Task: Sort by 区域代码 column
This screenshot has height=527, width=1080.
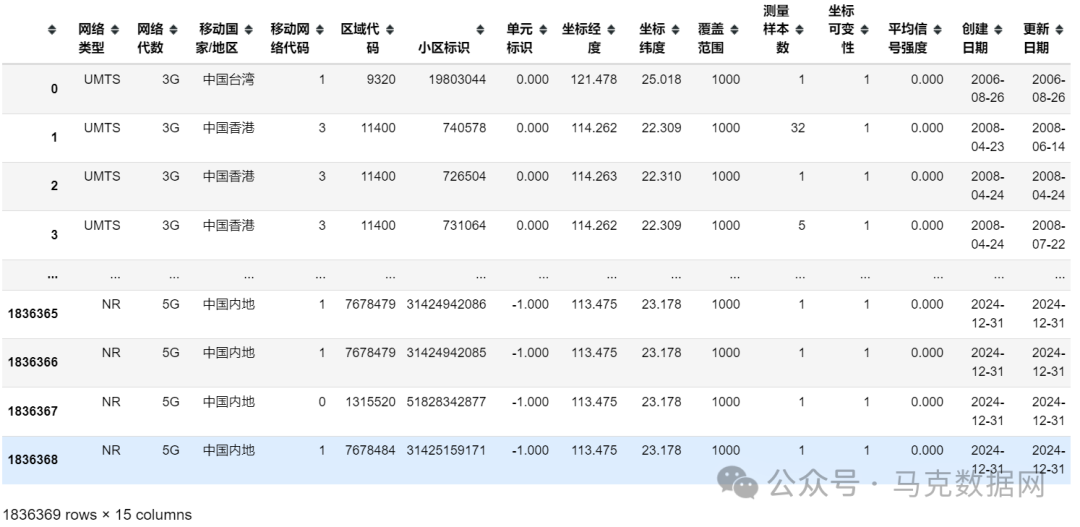Action: click(390, 30)
